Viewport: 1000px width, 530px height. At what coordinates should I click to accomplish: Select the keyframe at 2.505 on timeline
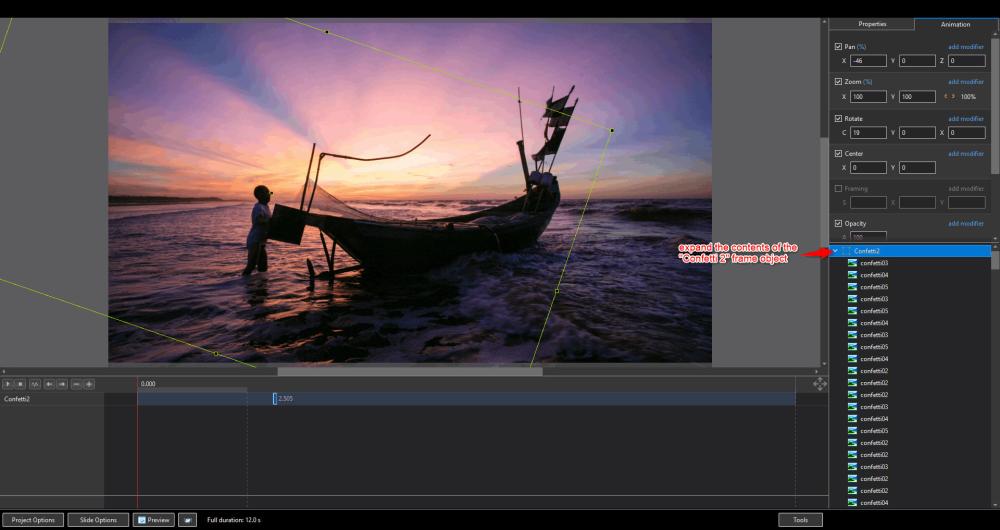coord(275,399)
